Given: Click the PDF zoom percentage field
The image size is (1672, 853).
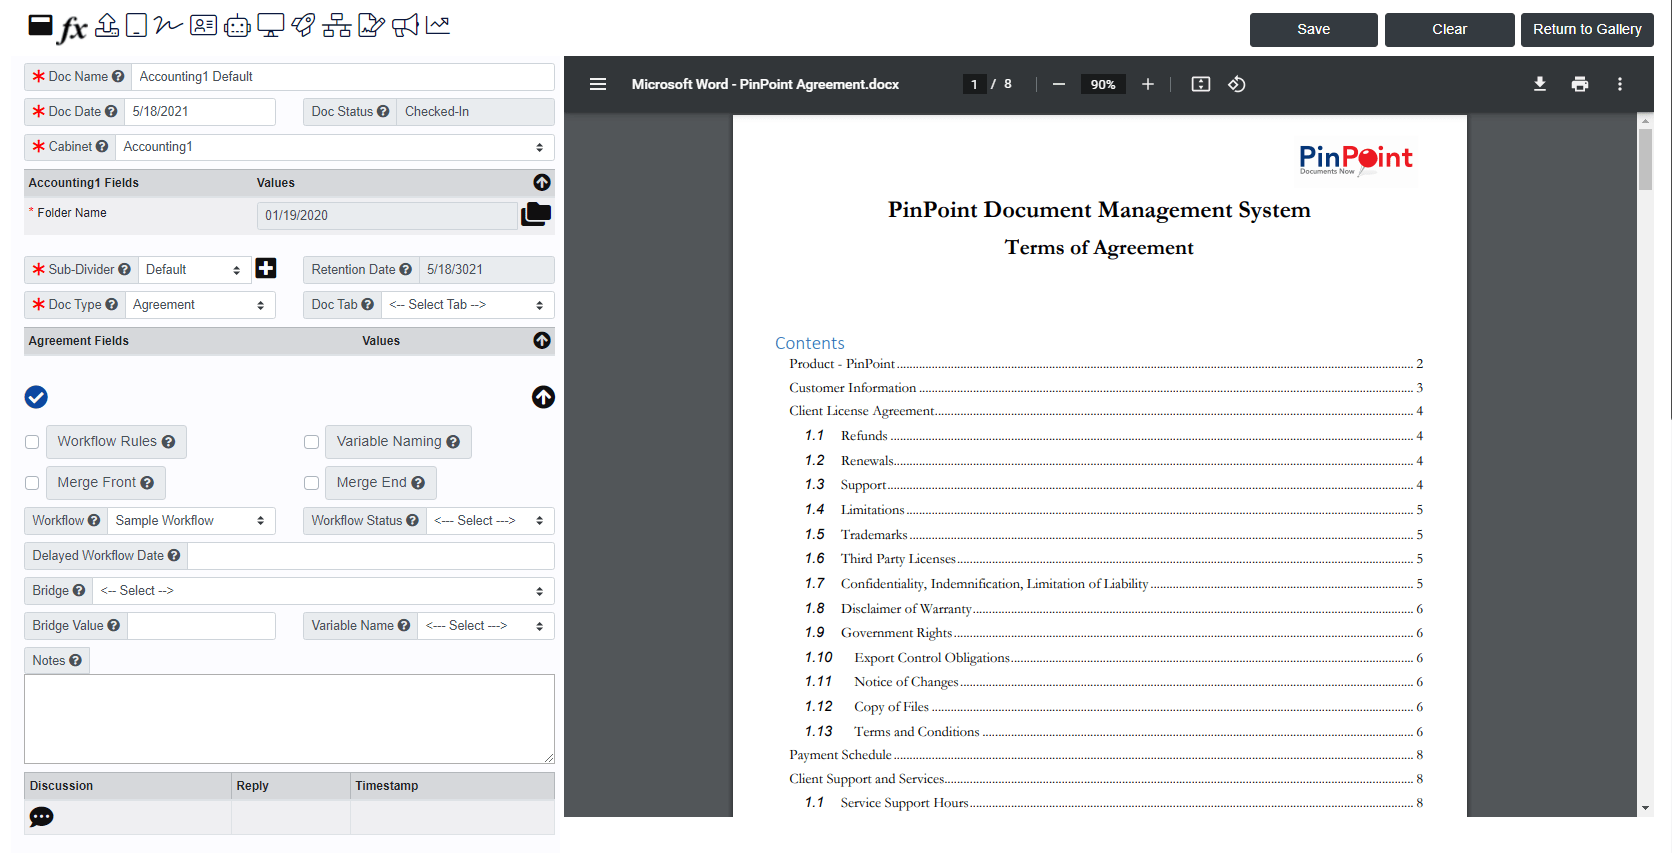Looking at the screenshot, I should click(x=1103, y=84).
